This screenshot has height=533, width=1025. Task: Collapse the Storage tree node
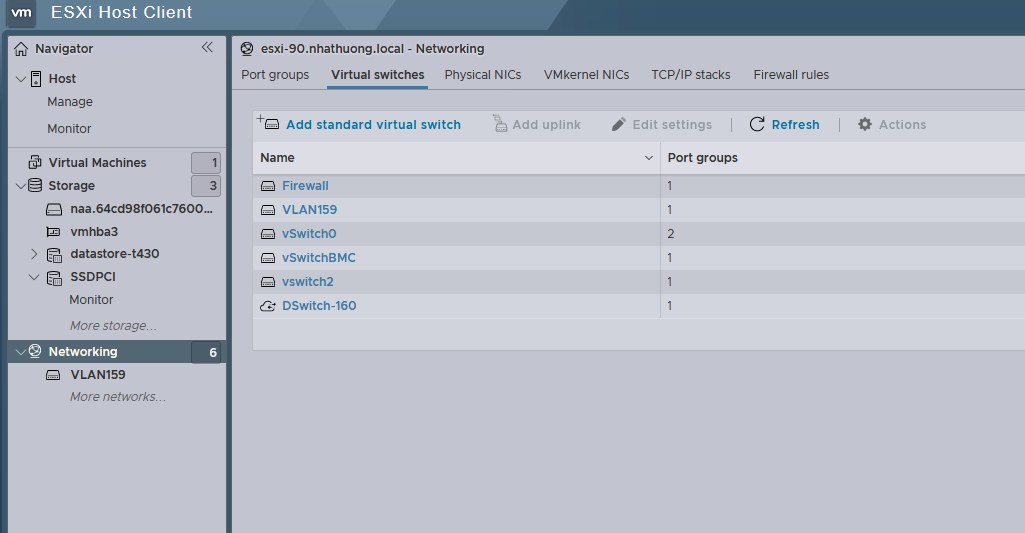[21, 185]
